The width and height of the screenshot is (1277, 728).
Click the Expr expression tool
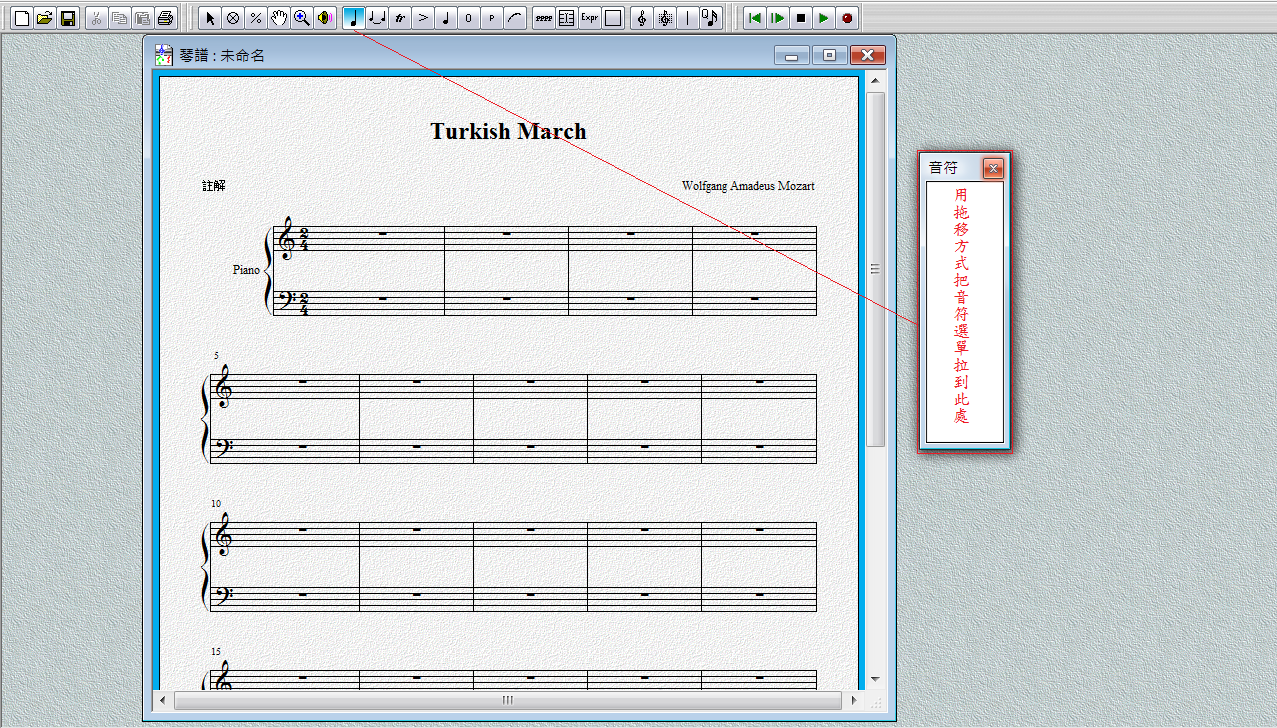(x=589, y=18)
